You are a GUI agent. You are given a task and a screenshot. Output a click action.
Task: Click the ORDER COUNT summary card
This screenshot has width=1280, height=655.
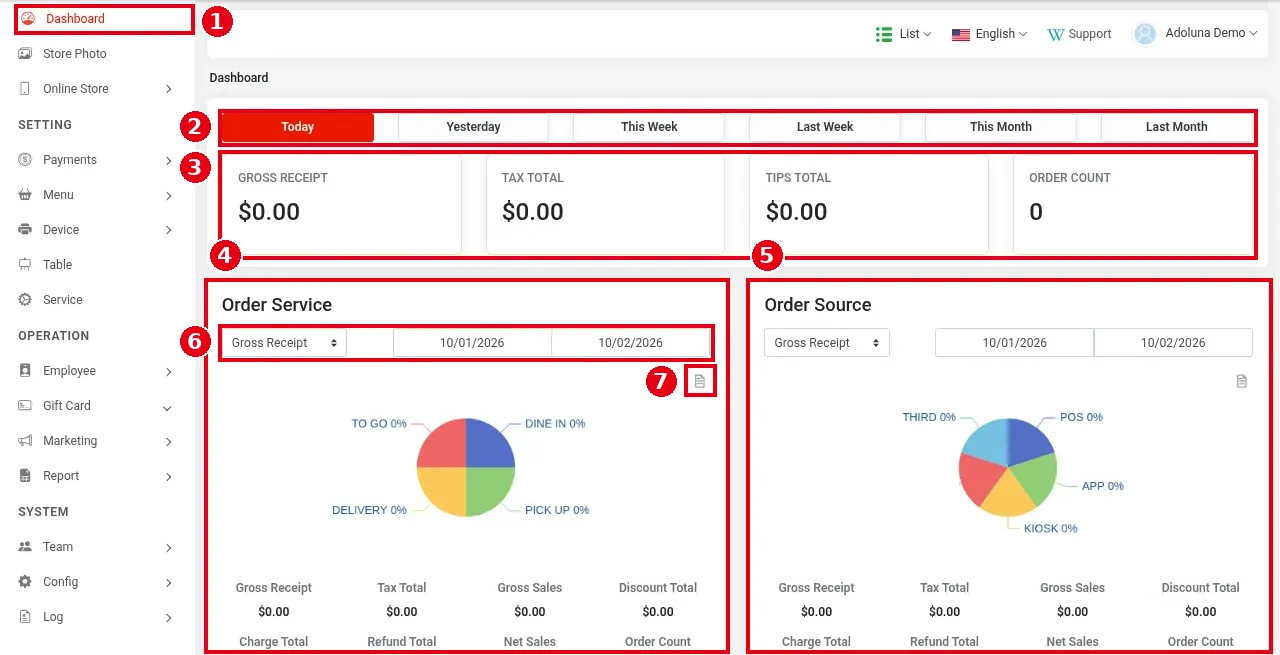1133,204
